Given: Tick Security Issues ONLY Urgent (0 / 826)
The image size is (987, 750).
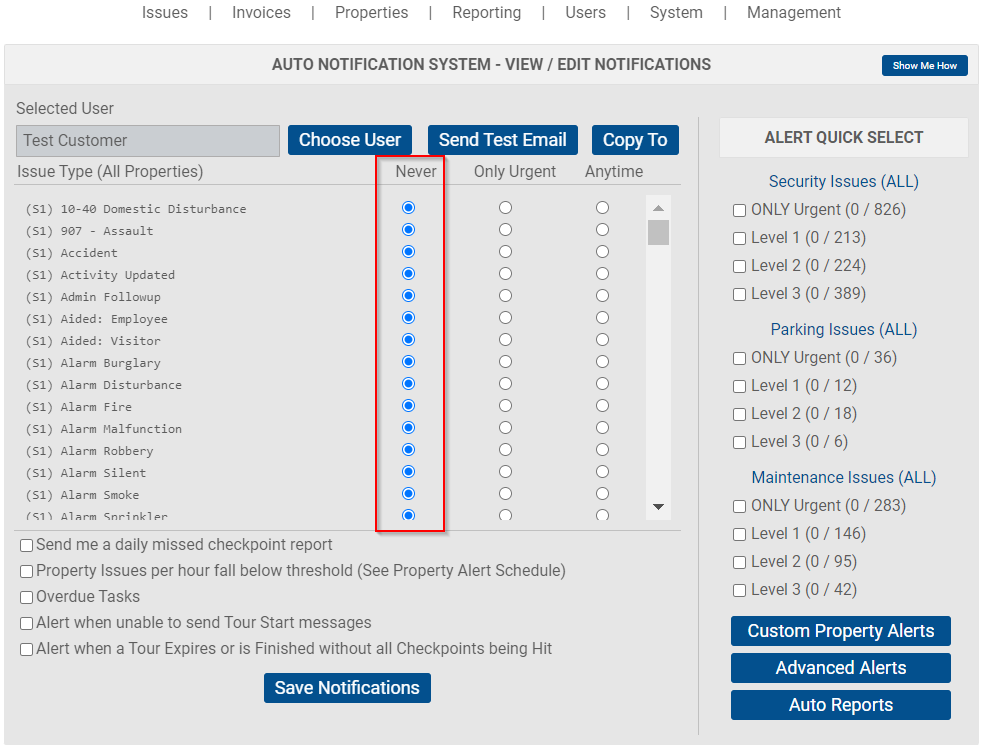Looking at the screenshot, I should click(x=740, y=210).
